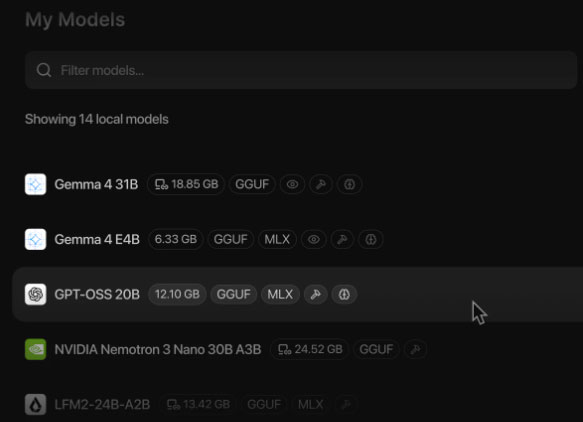Click inside the Filter models input field

click(301, 70)
